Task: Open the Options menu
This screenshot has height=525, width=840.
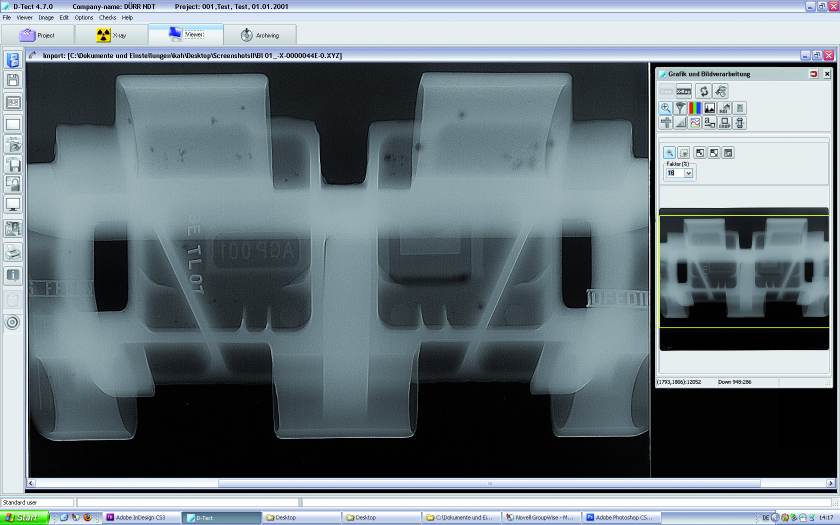Action: [84, 17]
